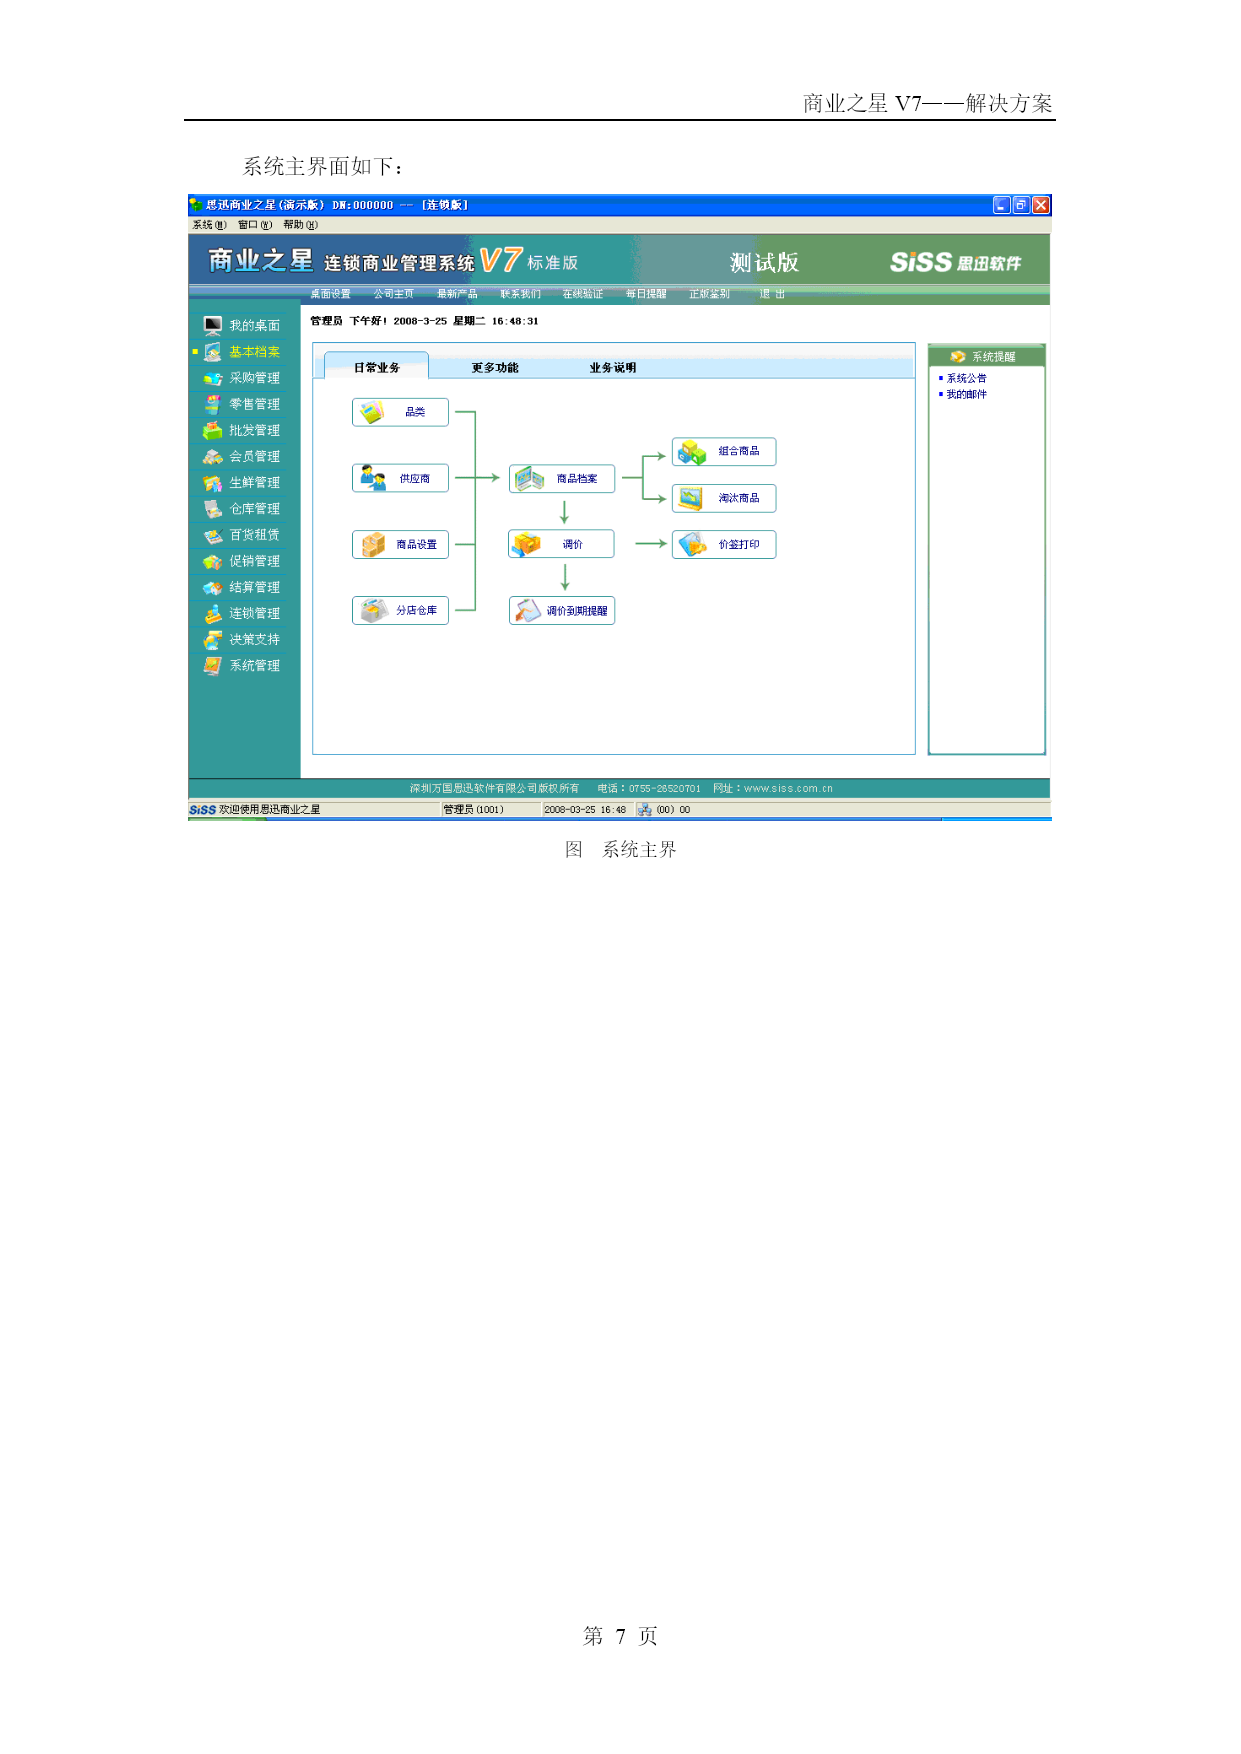Open 仓库管理 module icon
Viewport: 1241px width, 1754px height.
click(x=213, y=509)
